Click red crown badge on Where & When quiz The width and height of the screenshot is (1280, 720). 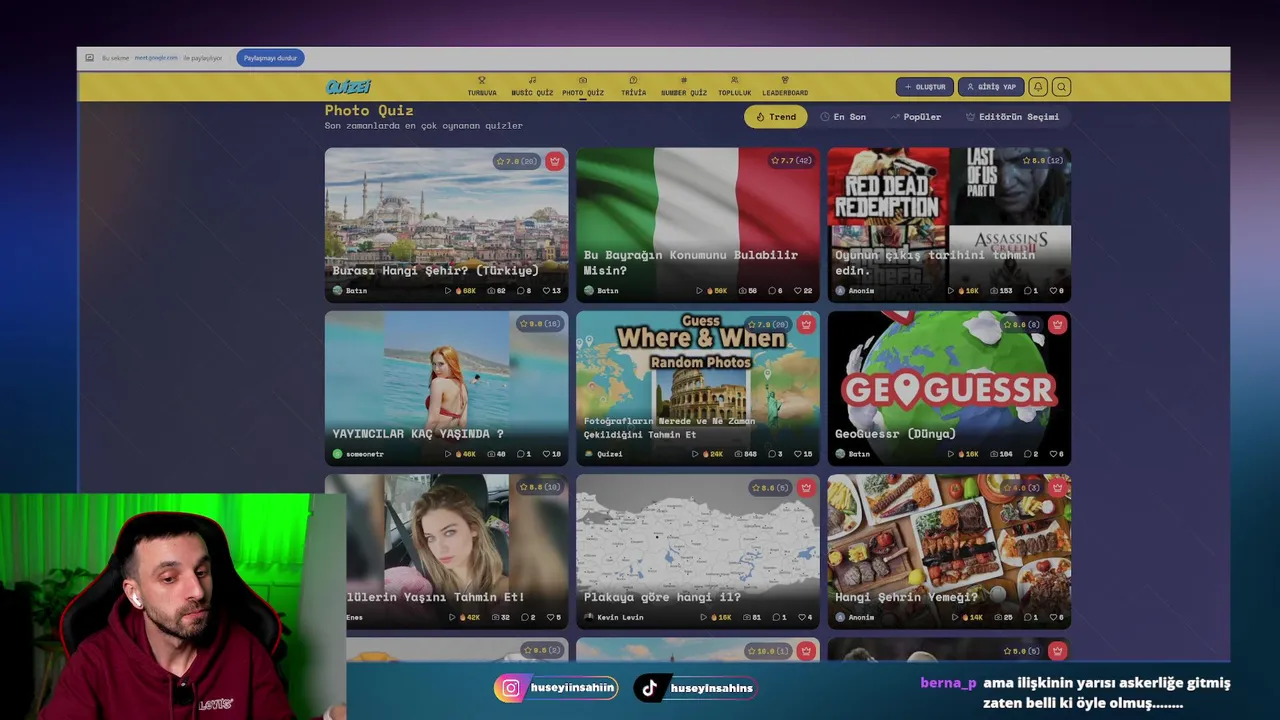[806, 324]
